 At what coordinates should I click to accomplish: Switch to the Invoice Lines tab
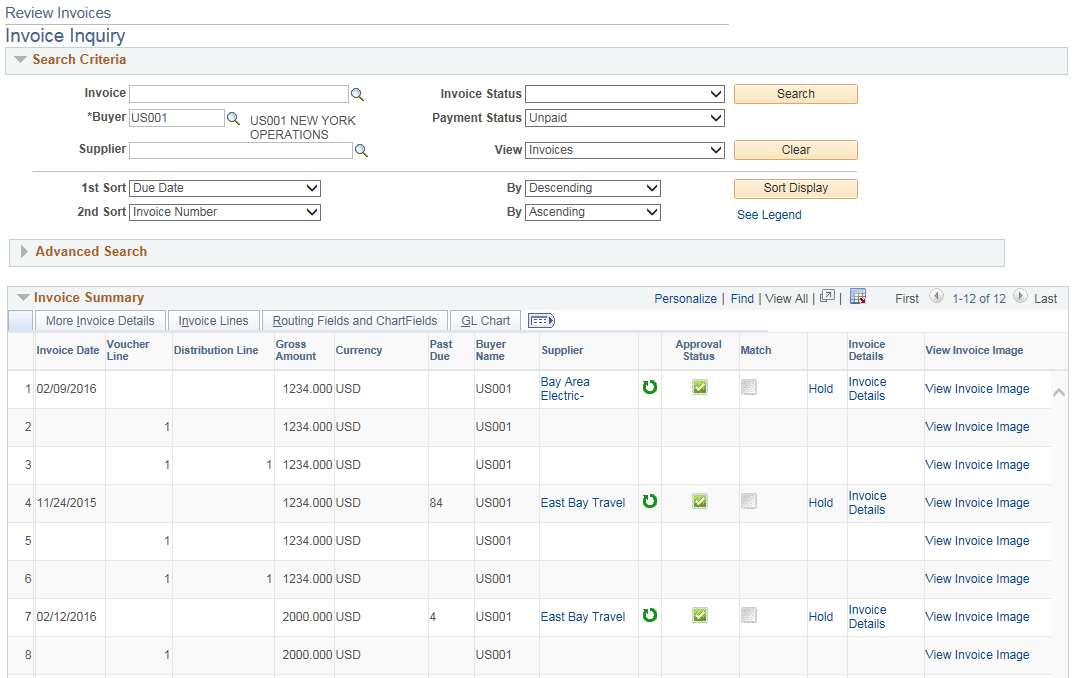(213, 320)
